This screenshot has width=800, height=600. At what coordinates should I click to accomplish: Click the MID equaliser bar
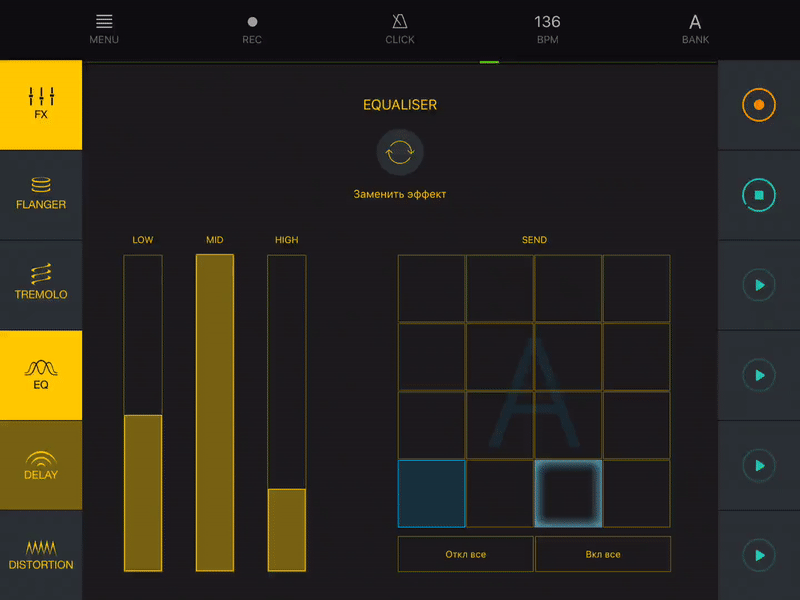click(x=215, y=412)
